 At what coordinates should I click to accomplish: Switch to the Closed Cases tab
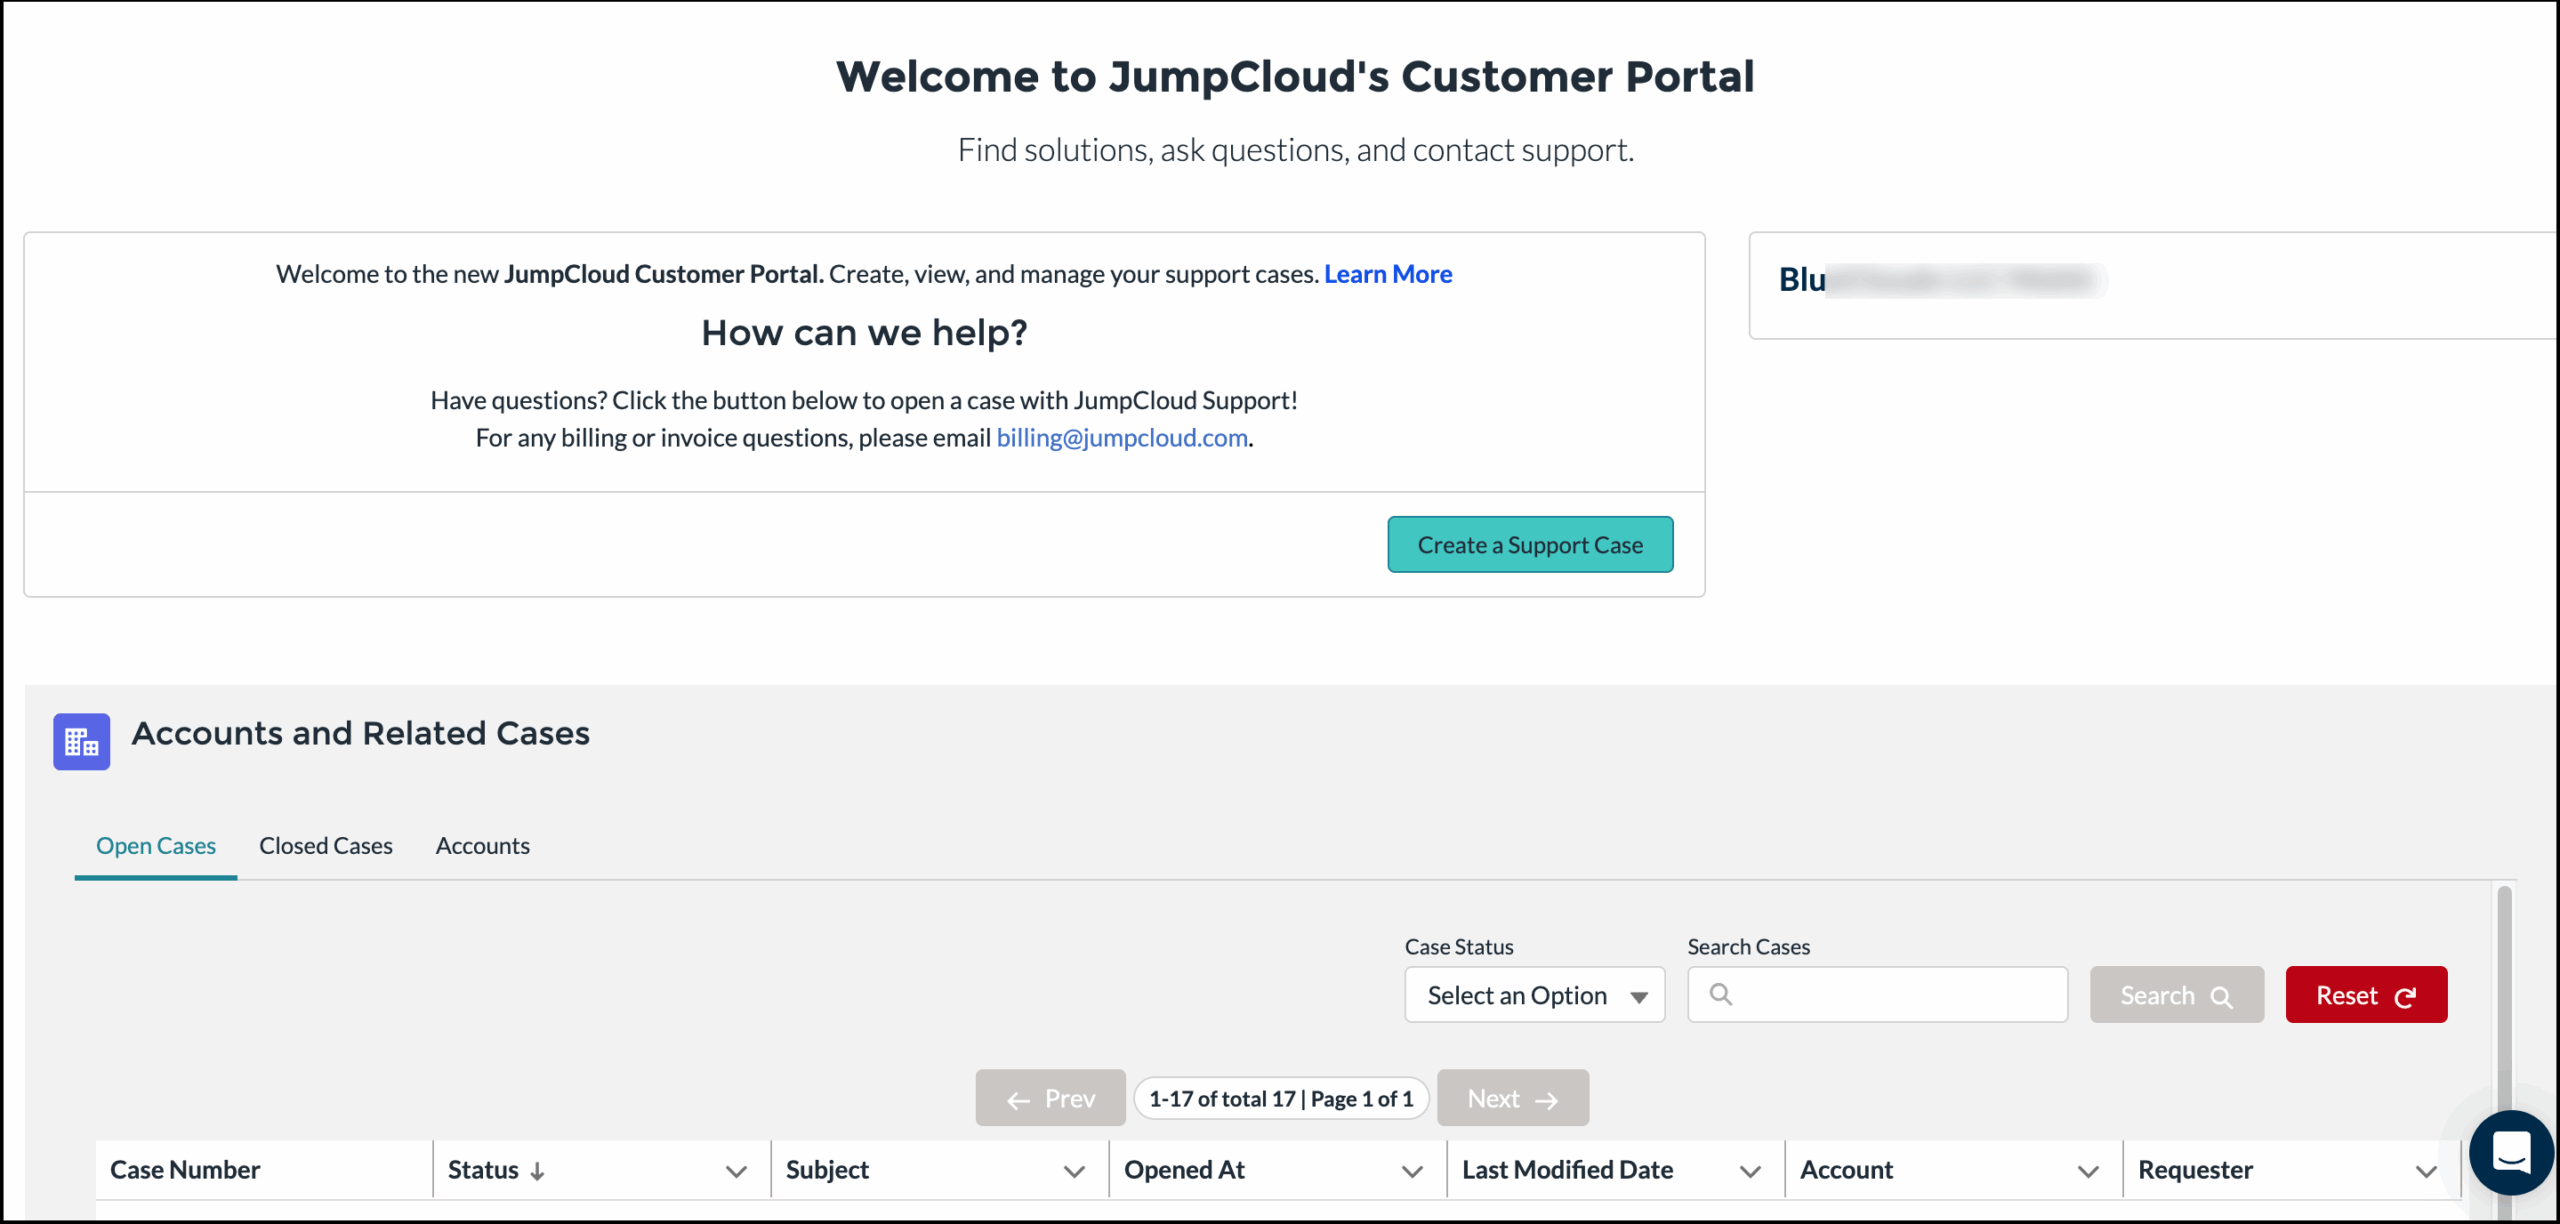325,845
